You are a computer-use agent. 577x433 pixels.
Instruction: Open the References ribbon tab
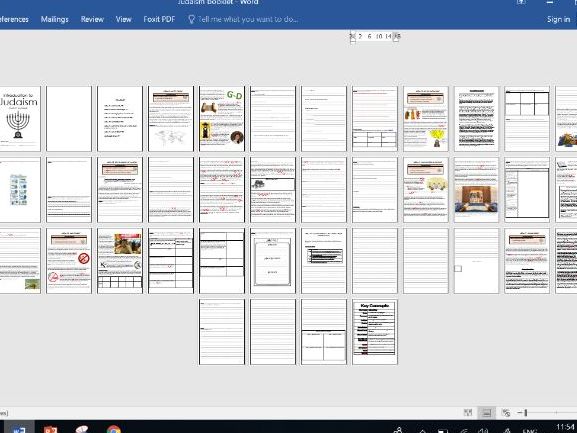(x=14, y=19)
